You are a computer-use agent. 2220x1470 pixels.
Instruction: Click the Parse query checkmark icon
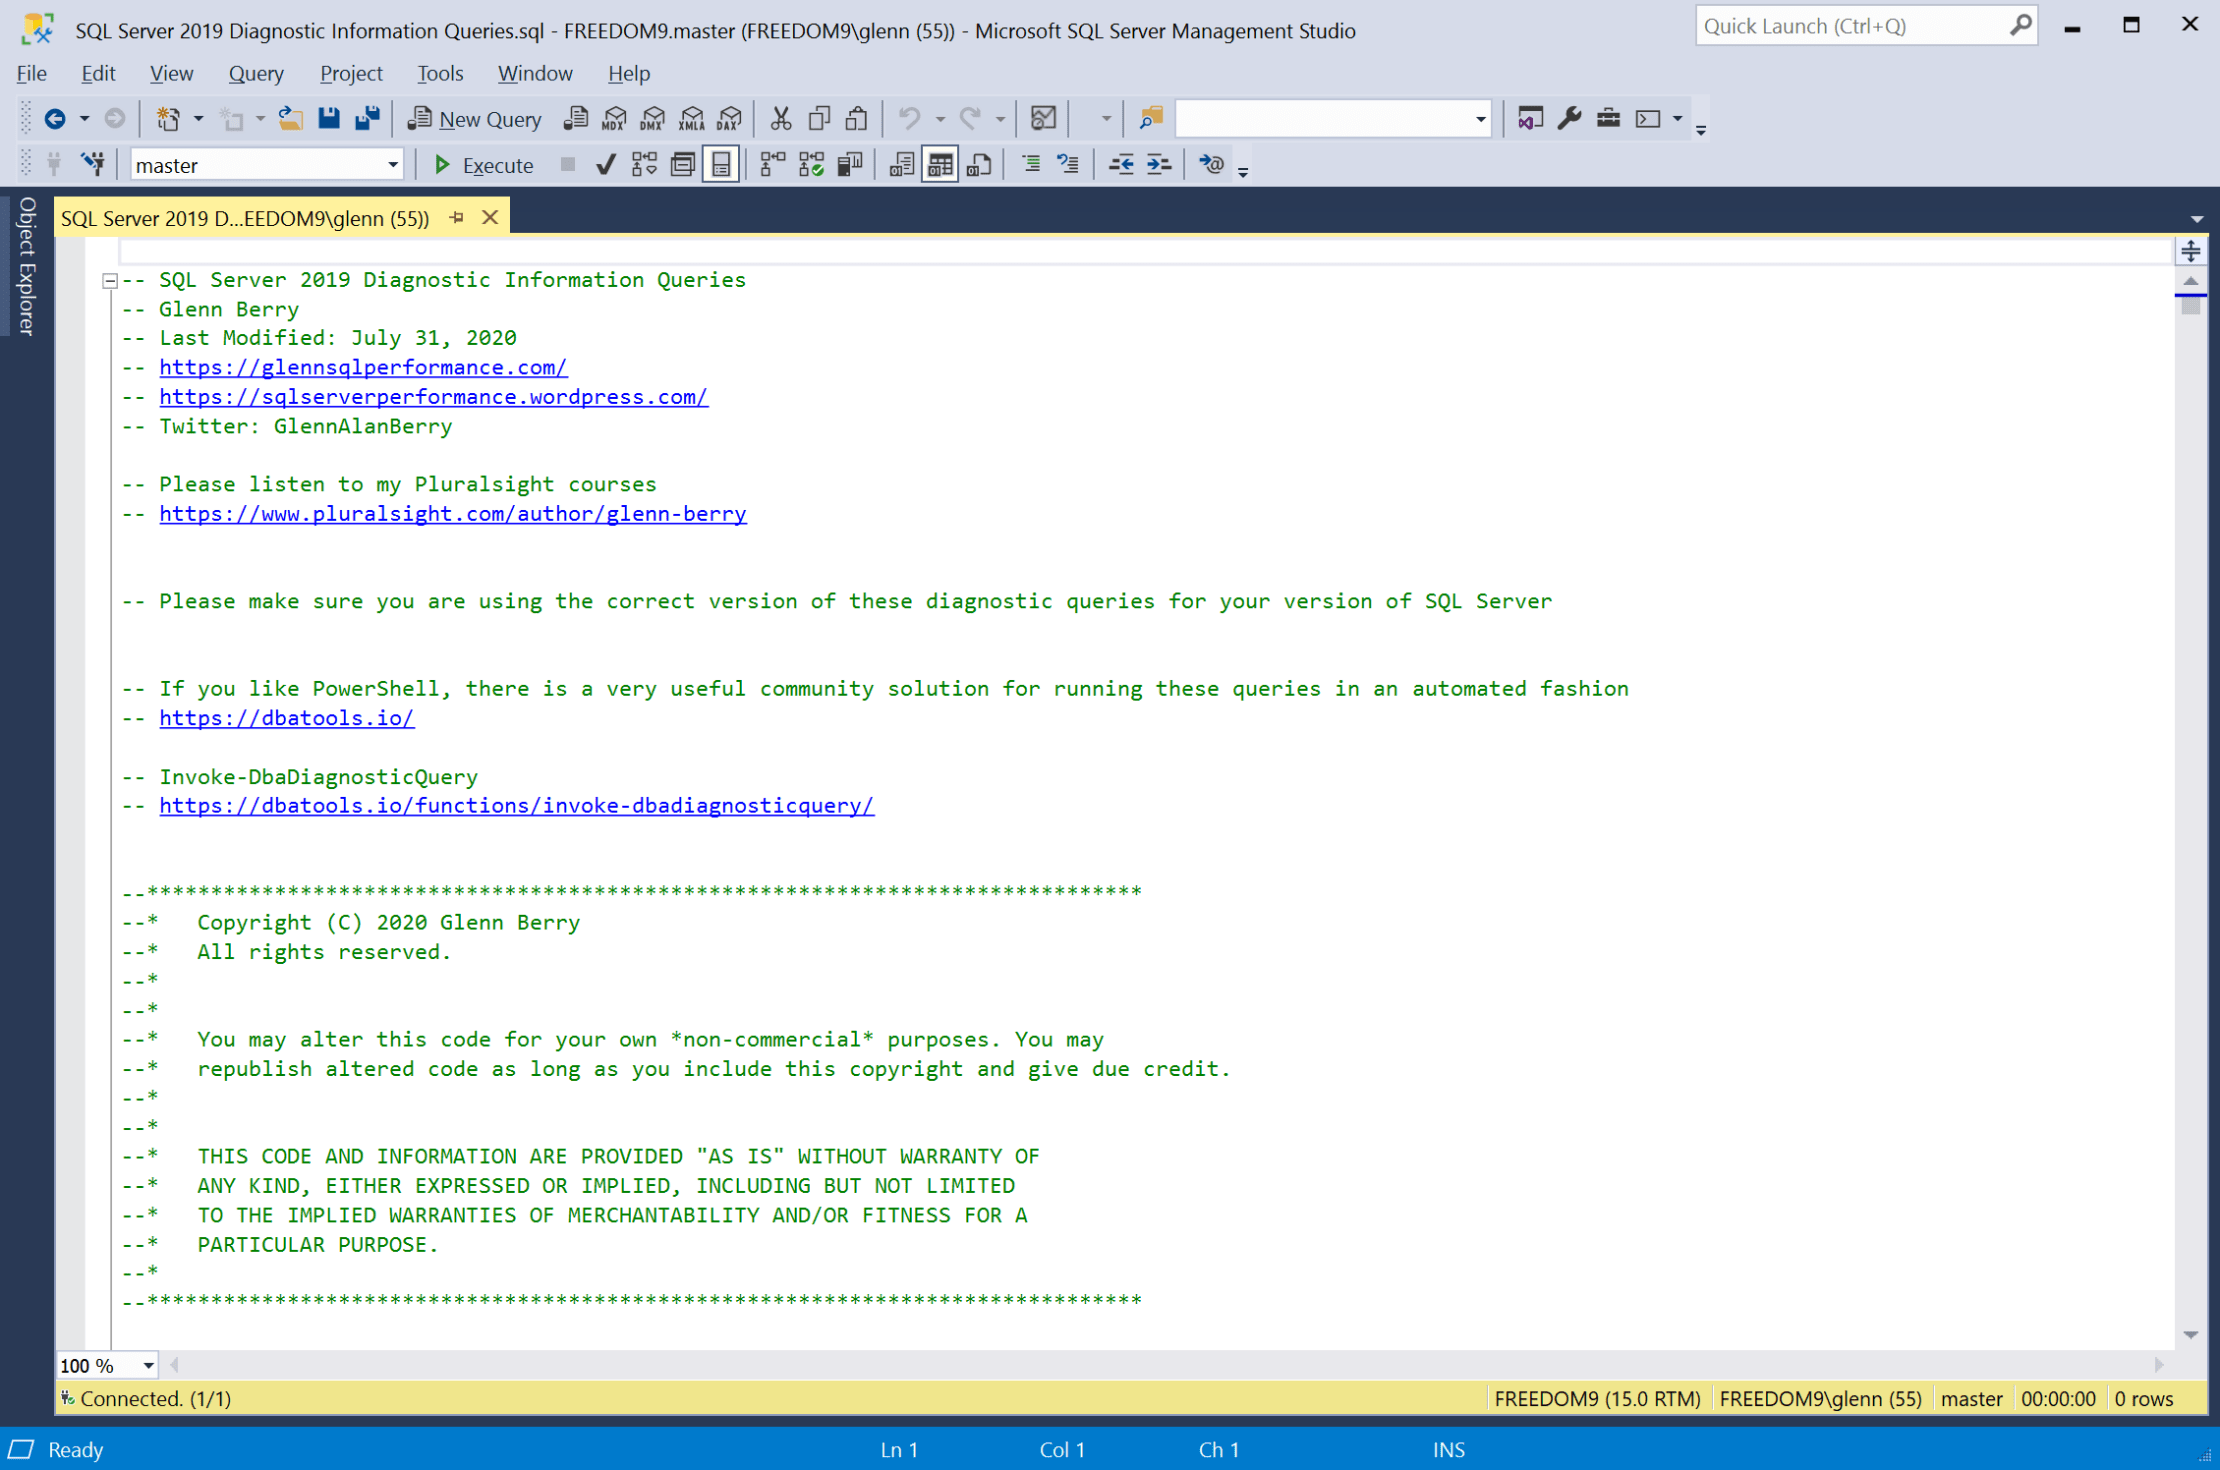click(x=605, y=164)
